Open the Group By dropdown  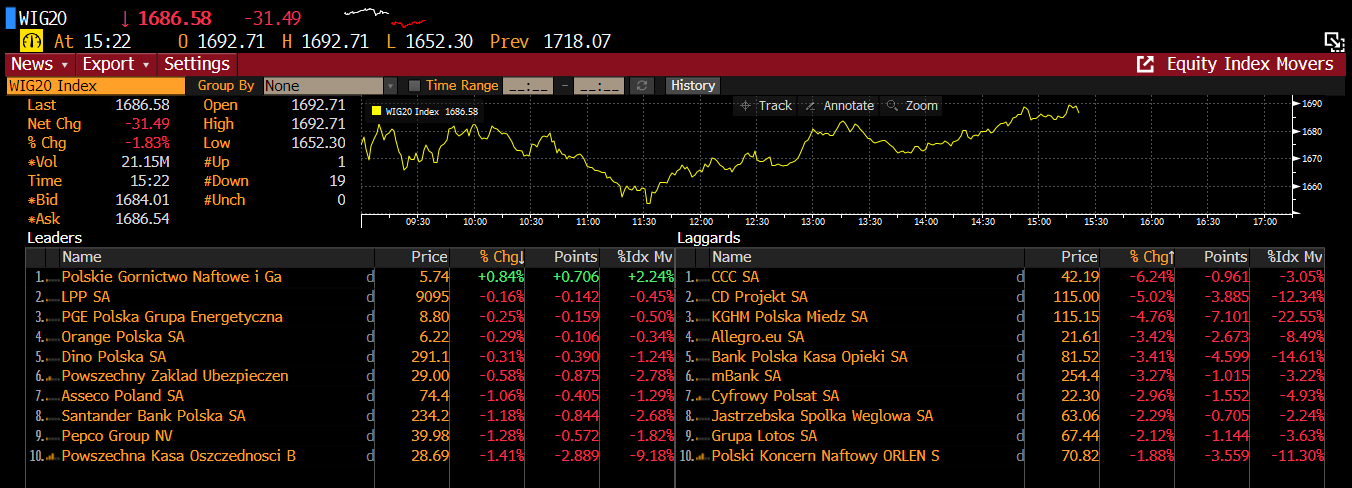(x=389, y=86)
